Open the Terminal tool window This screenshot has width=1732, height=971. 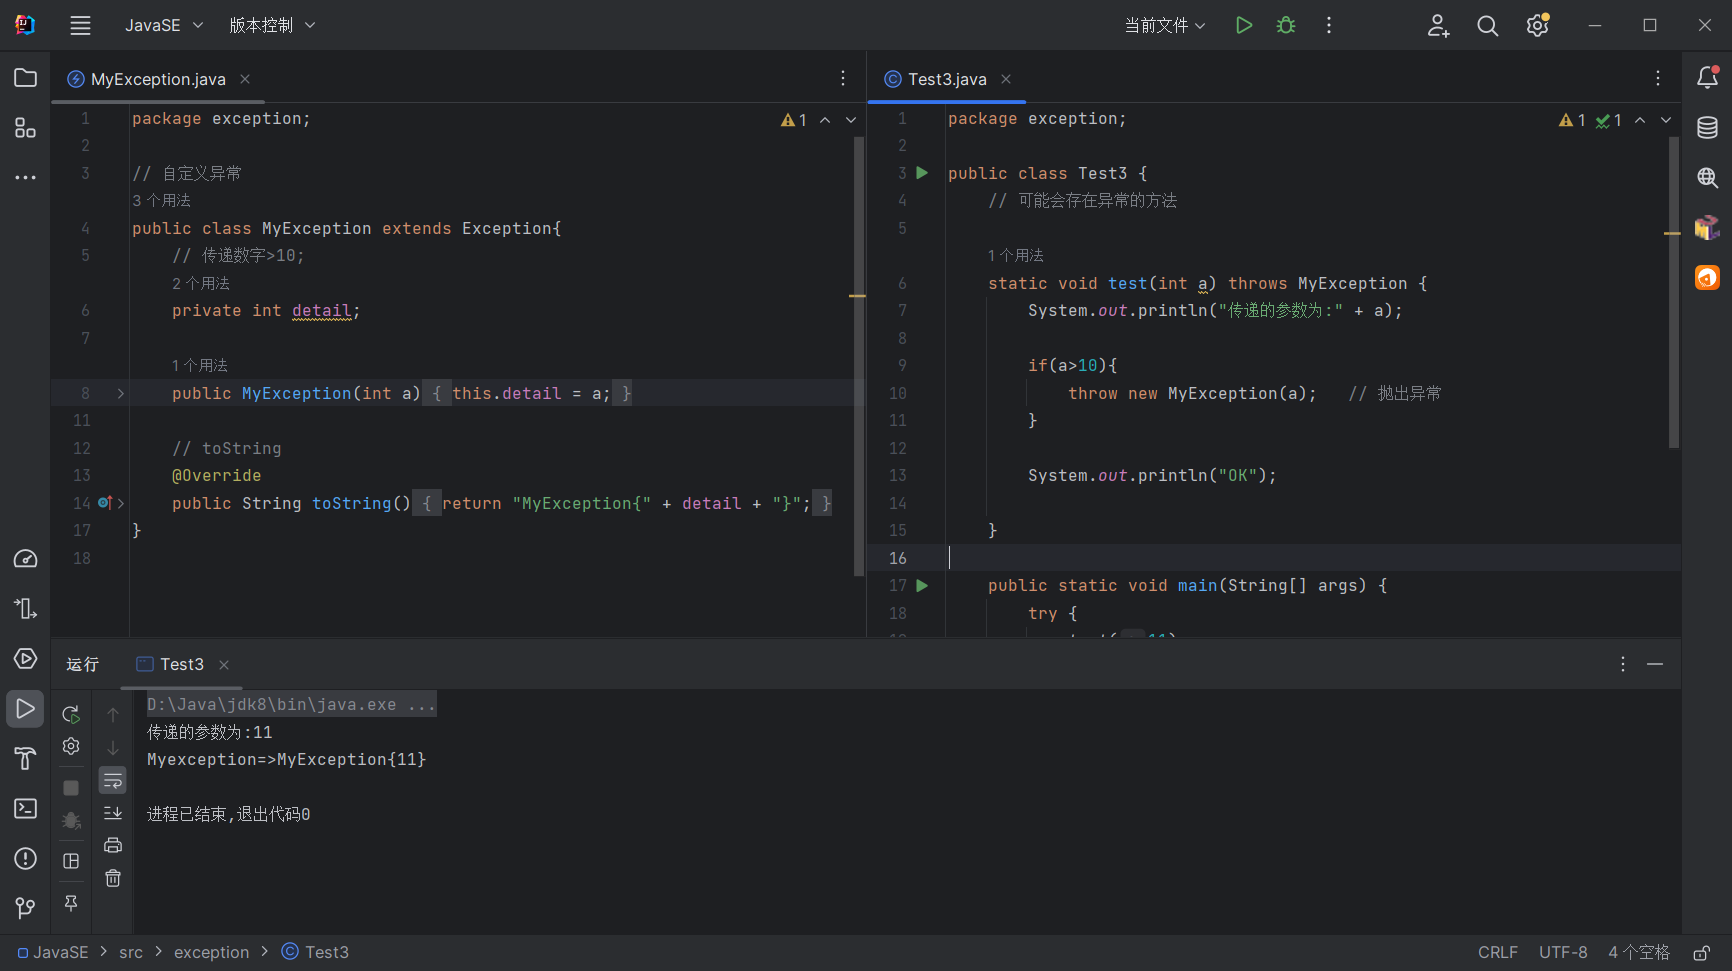coord(25,808)
